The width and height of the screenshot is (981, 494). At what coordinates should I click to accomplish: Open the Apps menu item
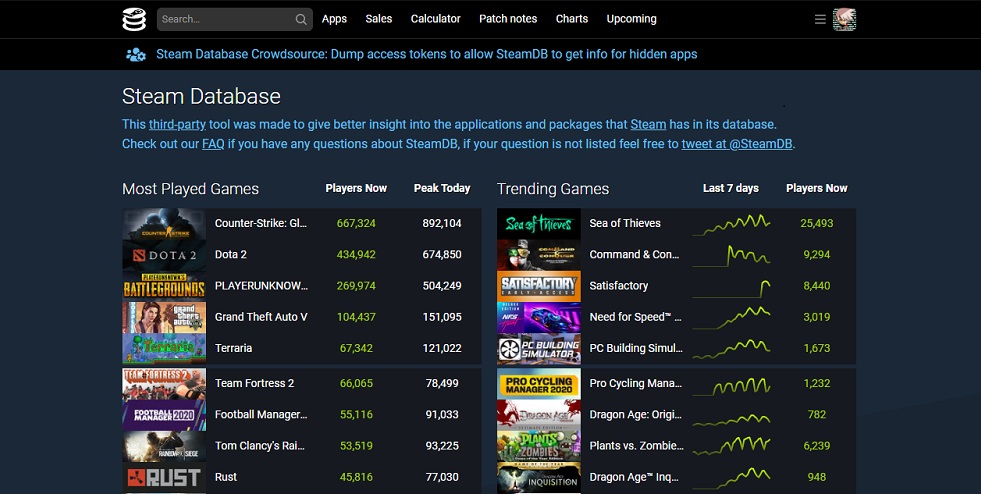(334, 19)
